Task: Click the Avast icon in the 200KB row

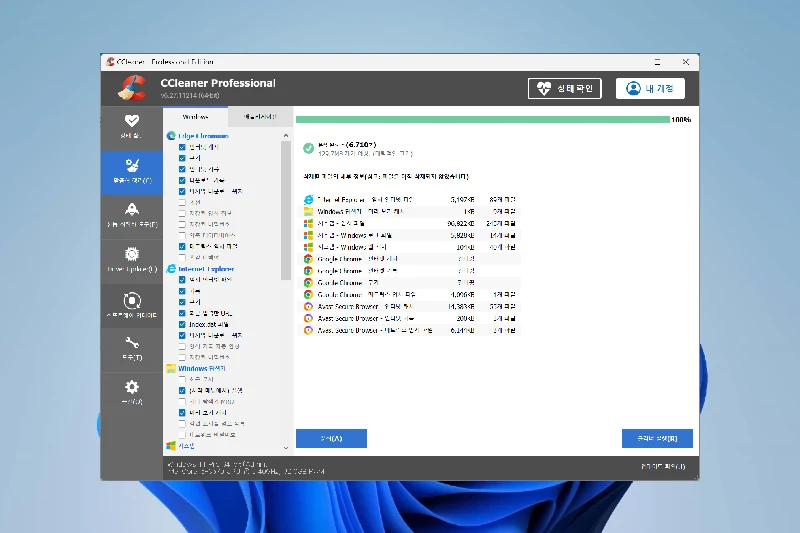Action: pos(308,318)
